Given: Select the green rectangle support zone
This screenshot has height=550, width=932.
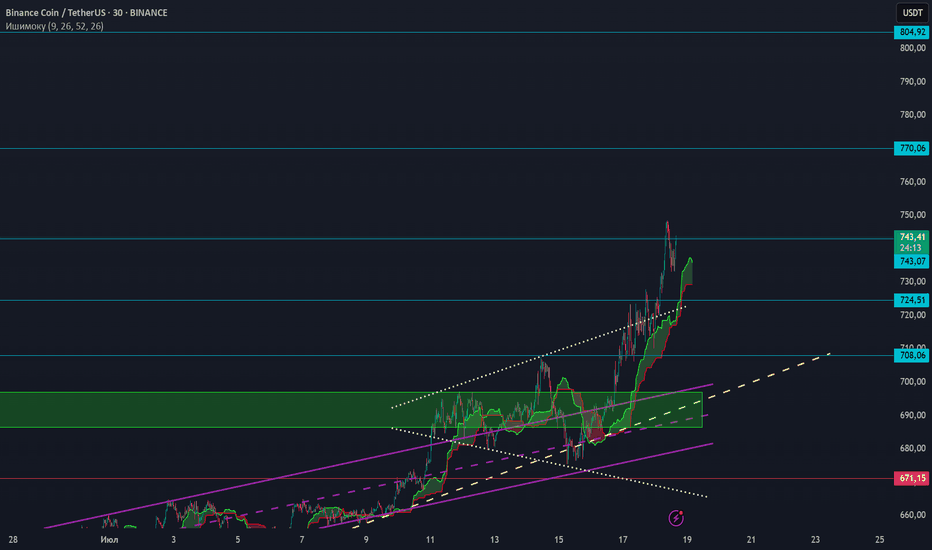Looking at the screenshot, I should pyautogui.click(x=351, y=410).
